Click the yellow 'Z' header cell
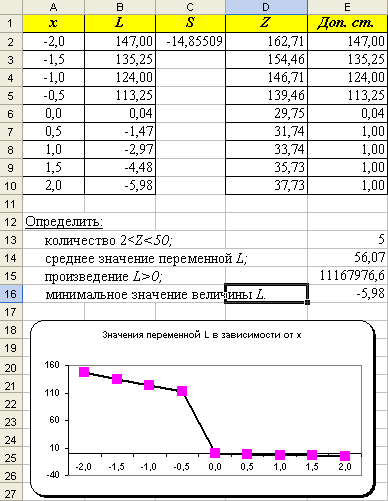 (266, 23)
